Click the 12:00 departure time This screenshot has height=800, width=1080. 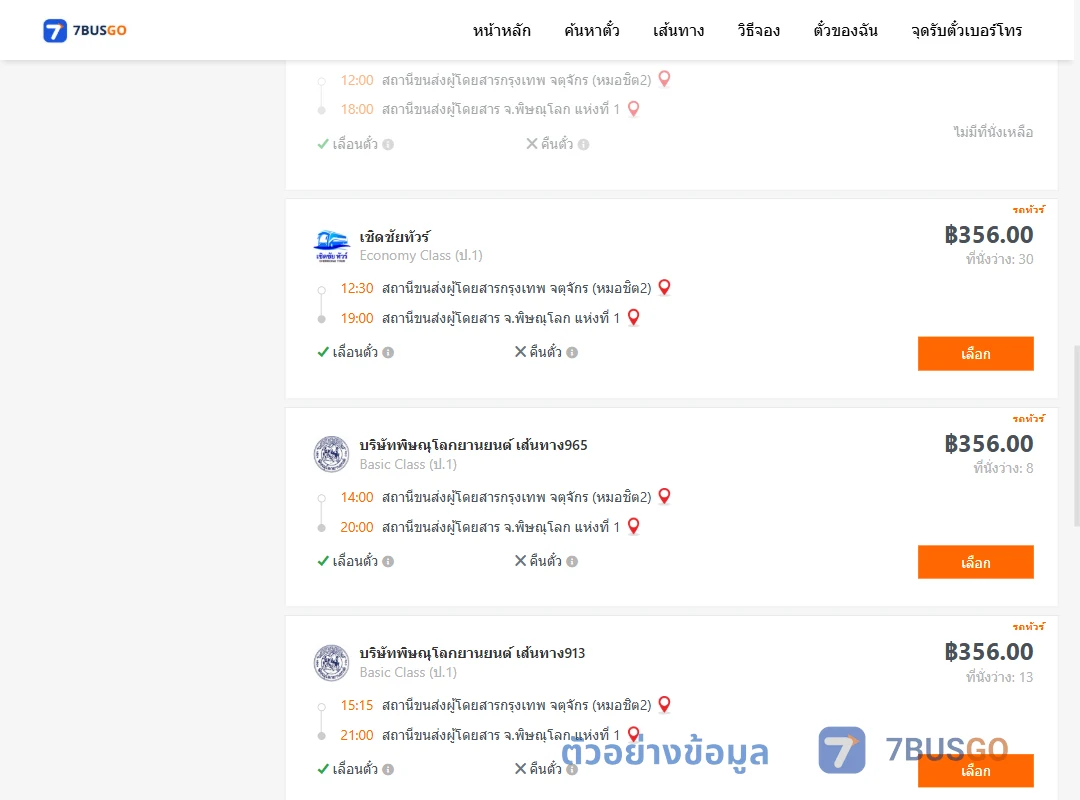[357, 80]
